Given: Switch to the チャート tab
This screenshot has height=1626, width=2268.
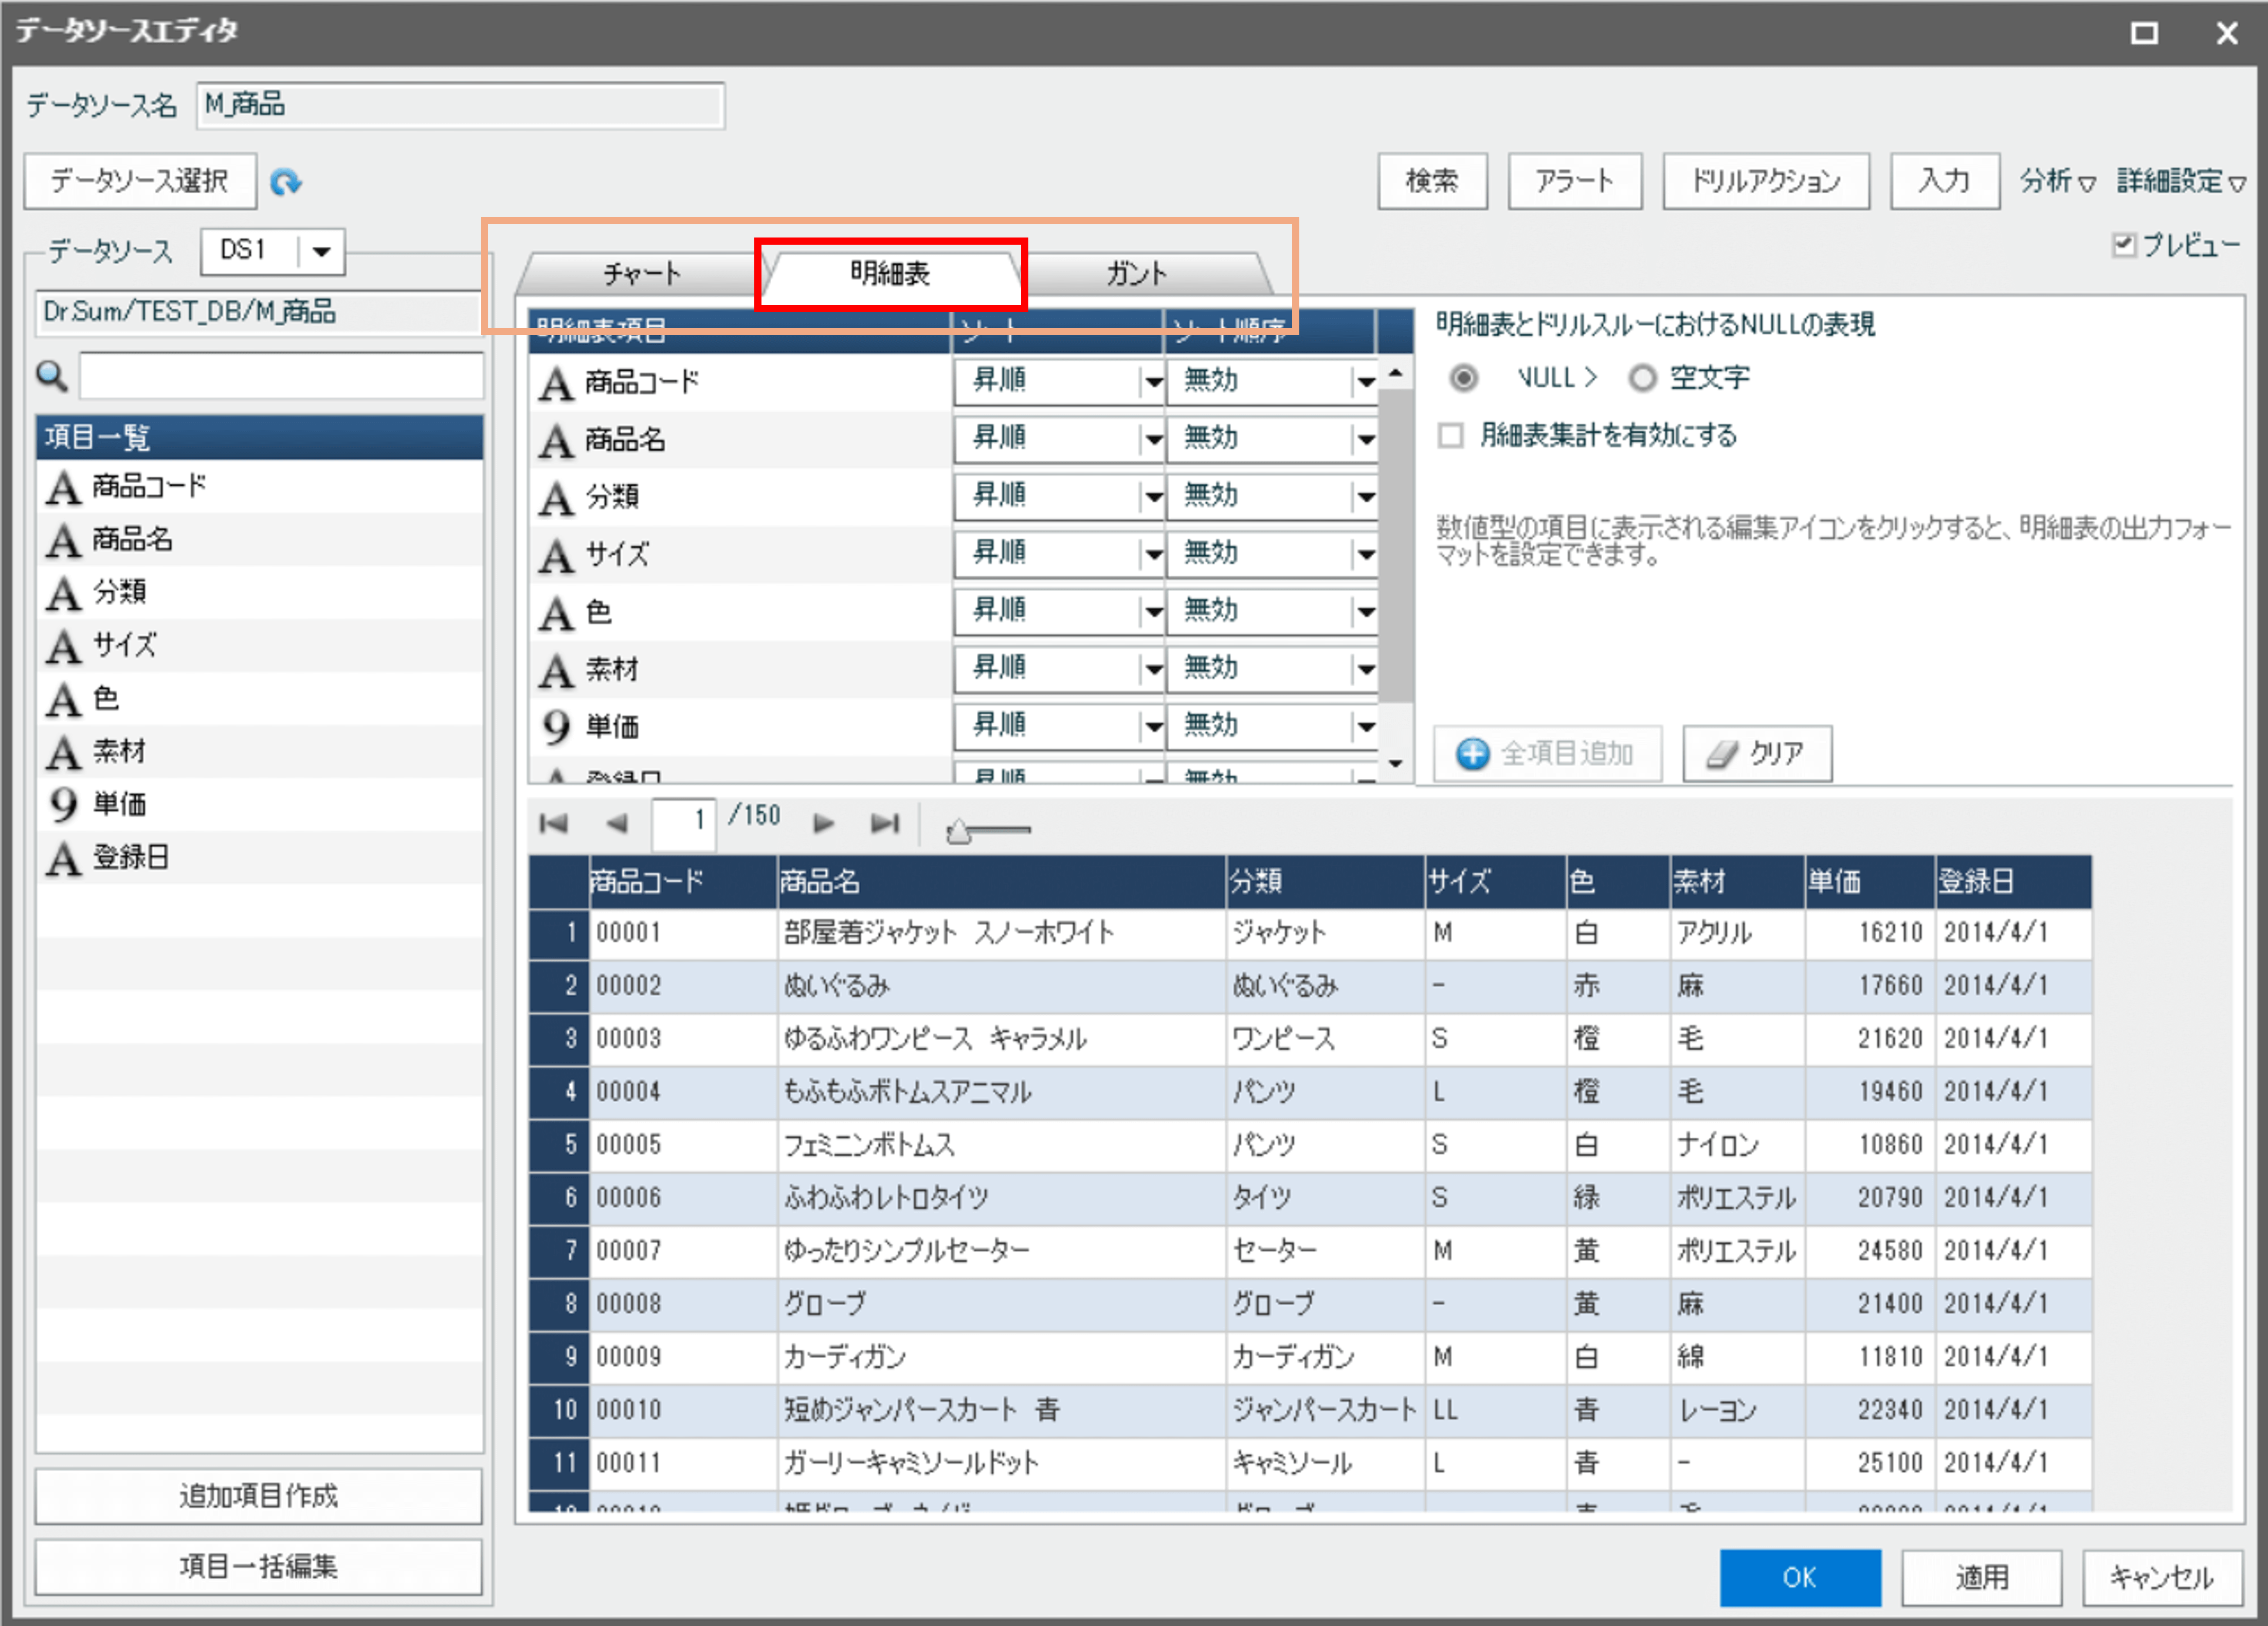Looking at the screenshot, I should 641,273.
